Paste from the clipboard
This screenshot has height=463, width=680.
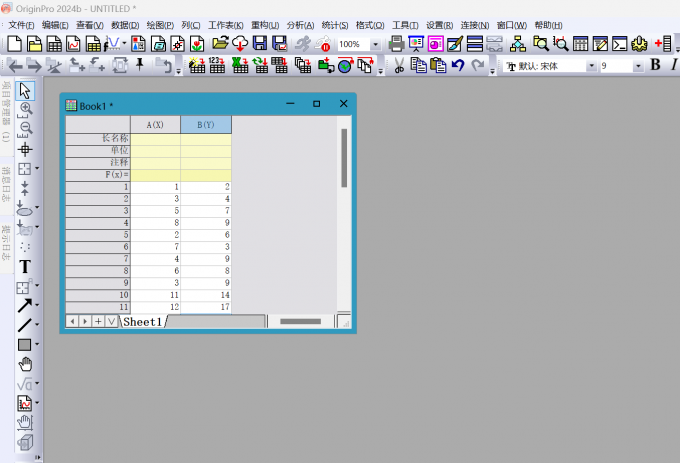pos(438,65)
